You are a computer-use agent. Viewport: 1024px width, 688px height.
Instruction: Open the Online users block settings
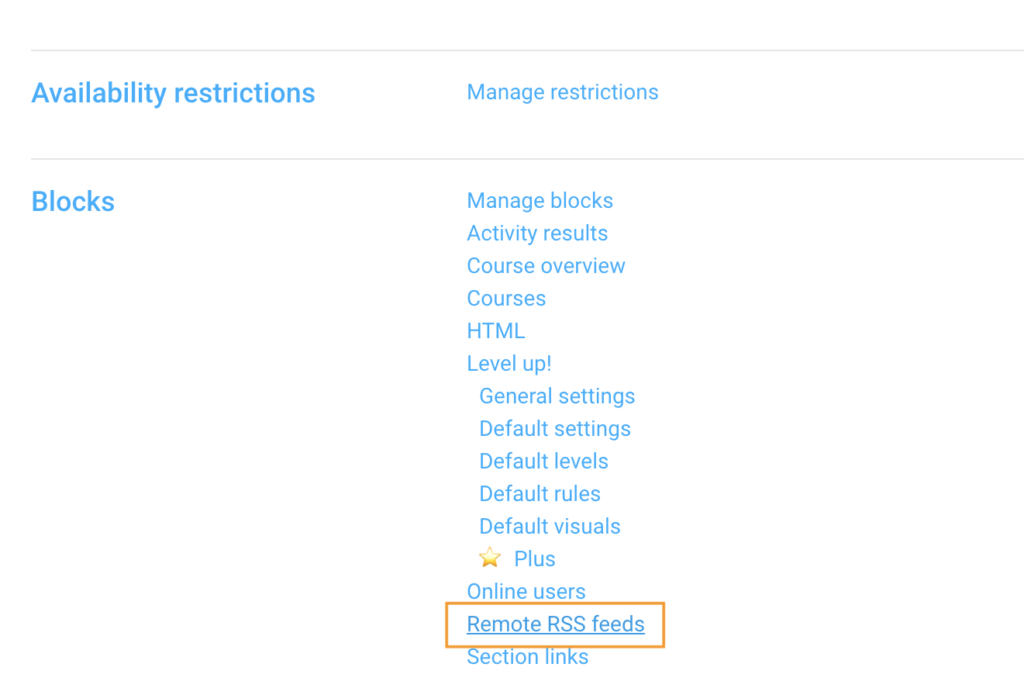point(526,591)
